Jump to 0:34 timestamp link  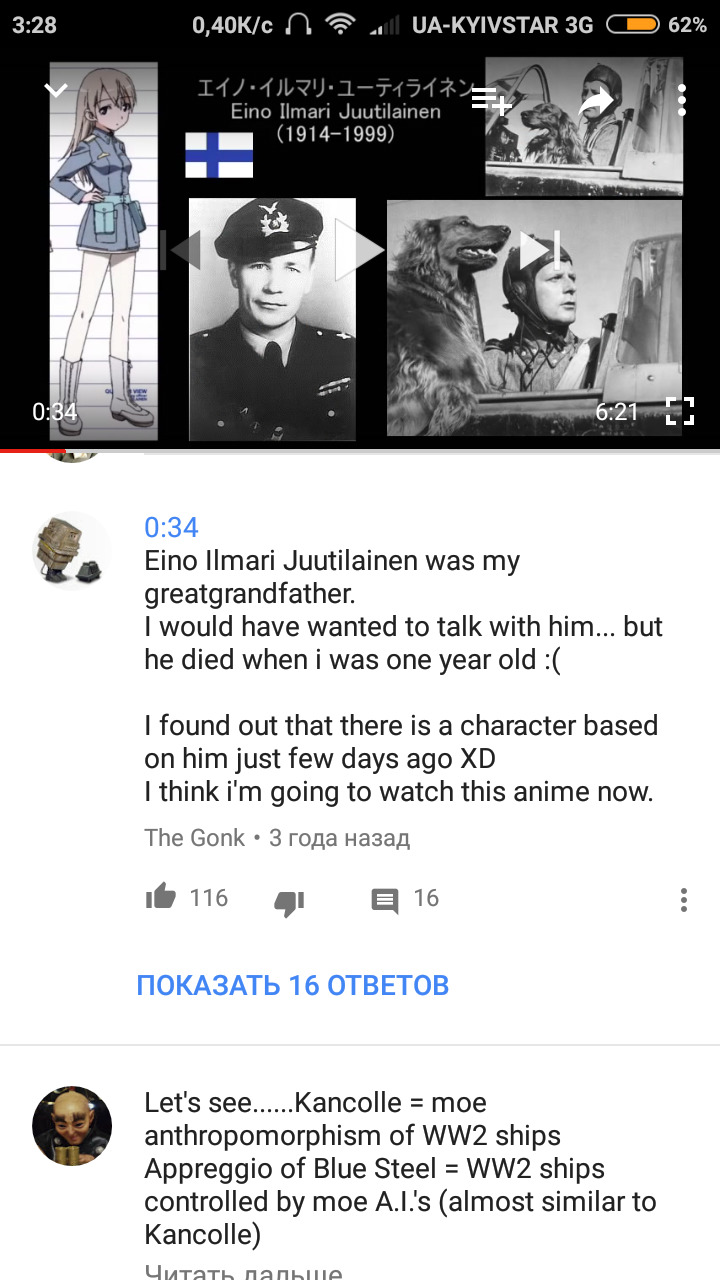[x=171, y=527]
